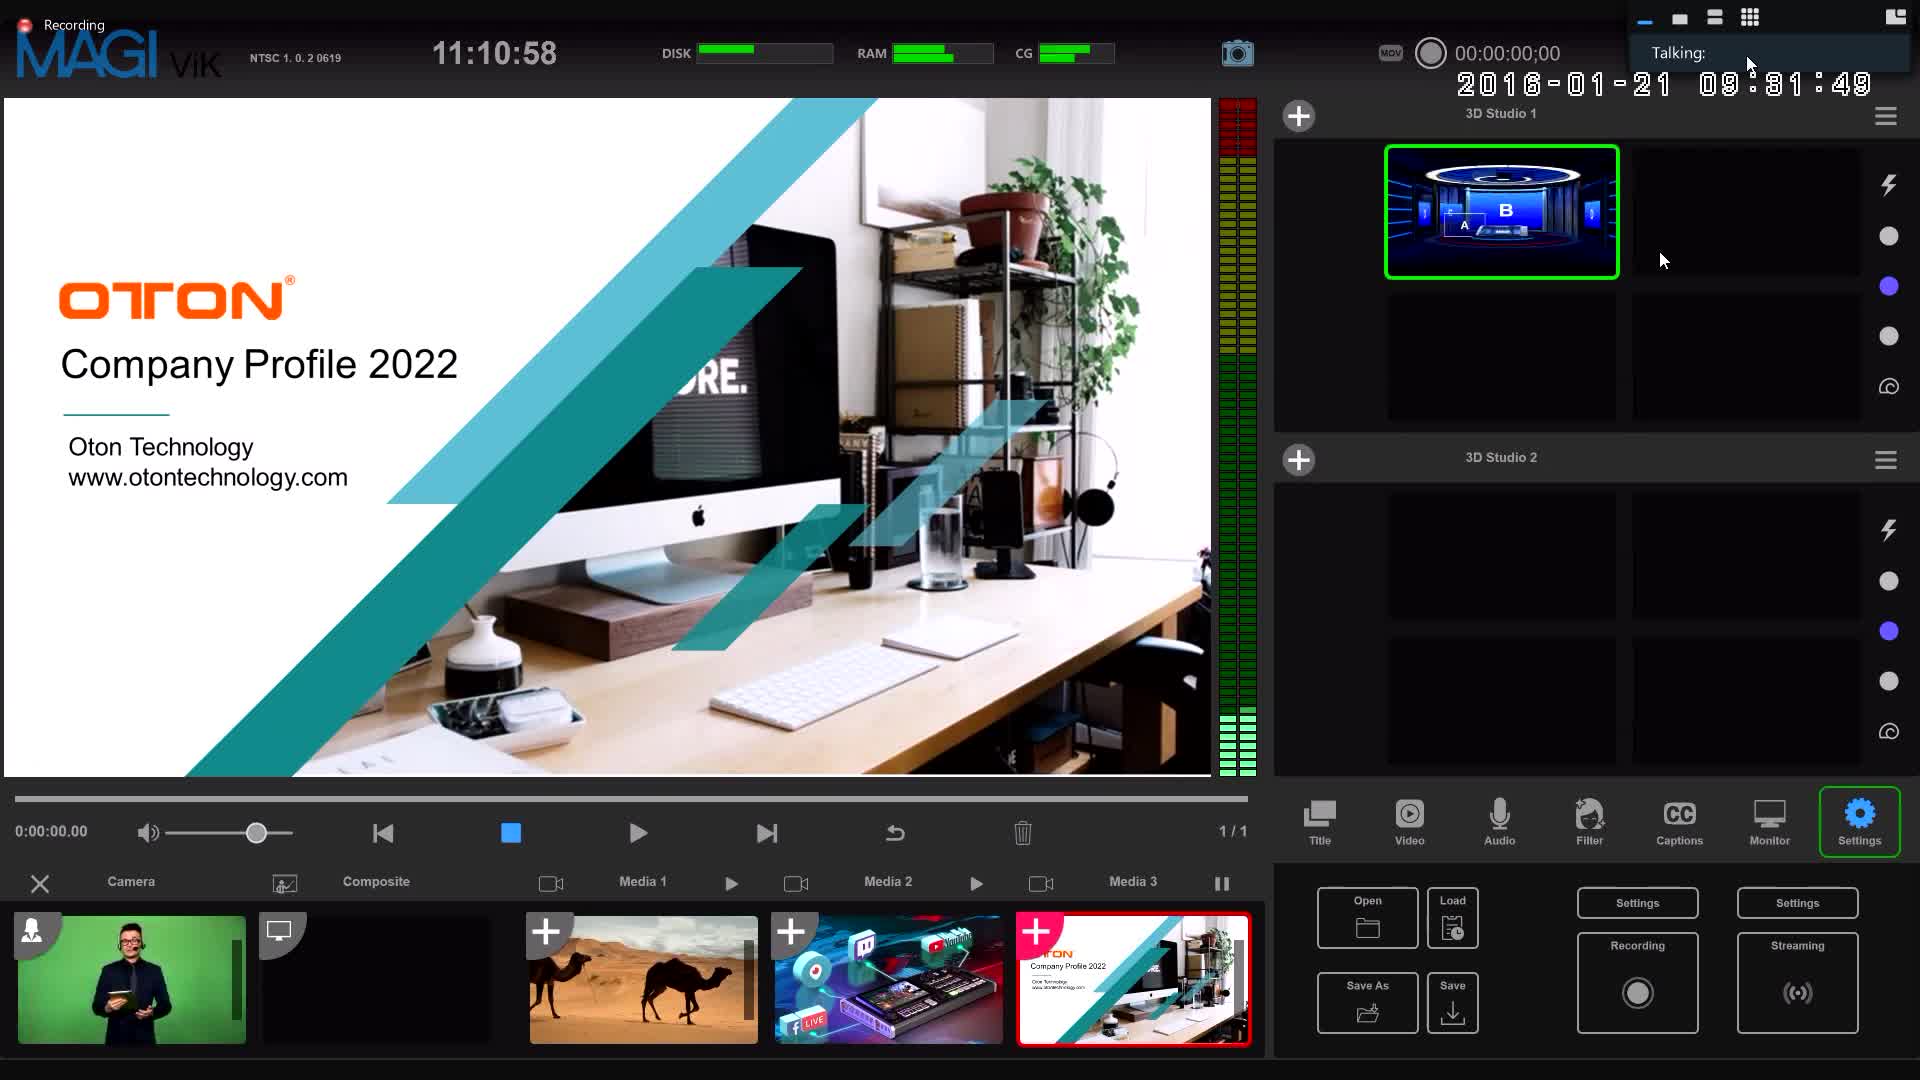Skip to the previous clip

coord(383,833)
